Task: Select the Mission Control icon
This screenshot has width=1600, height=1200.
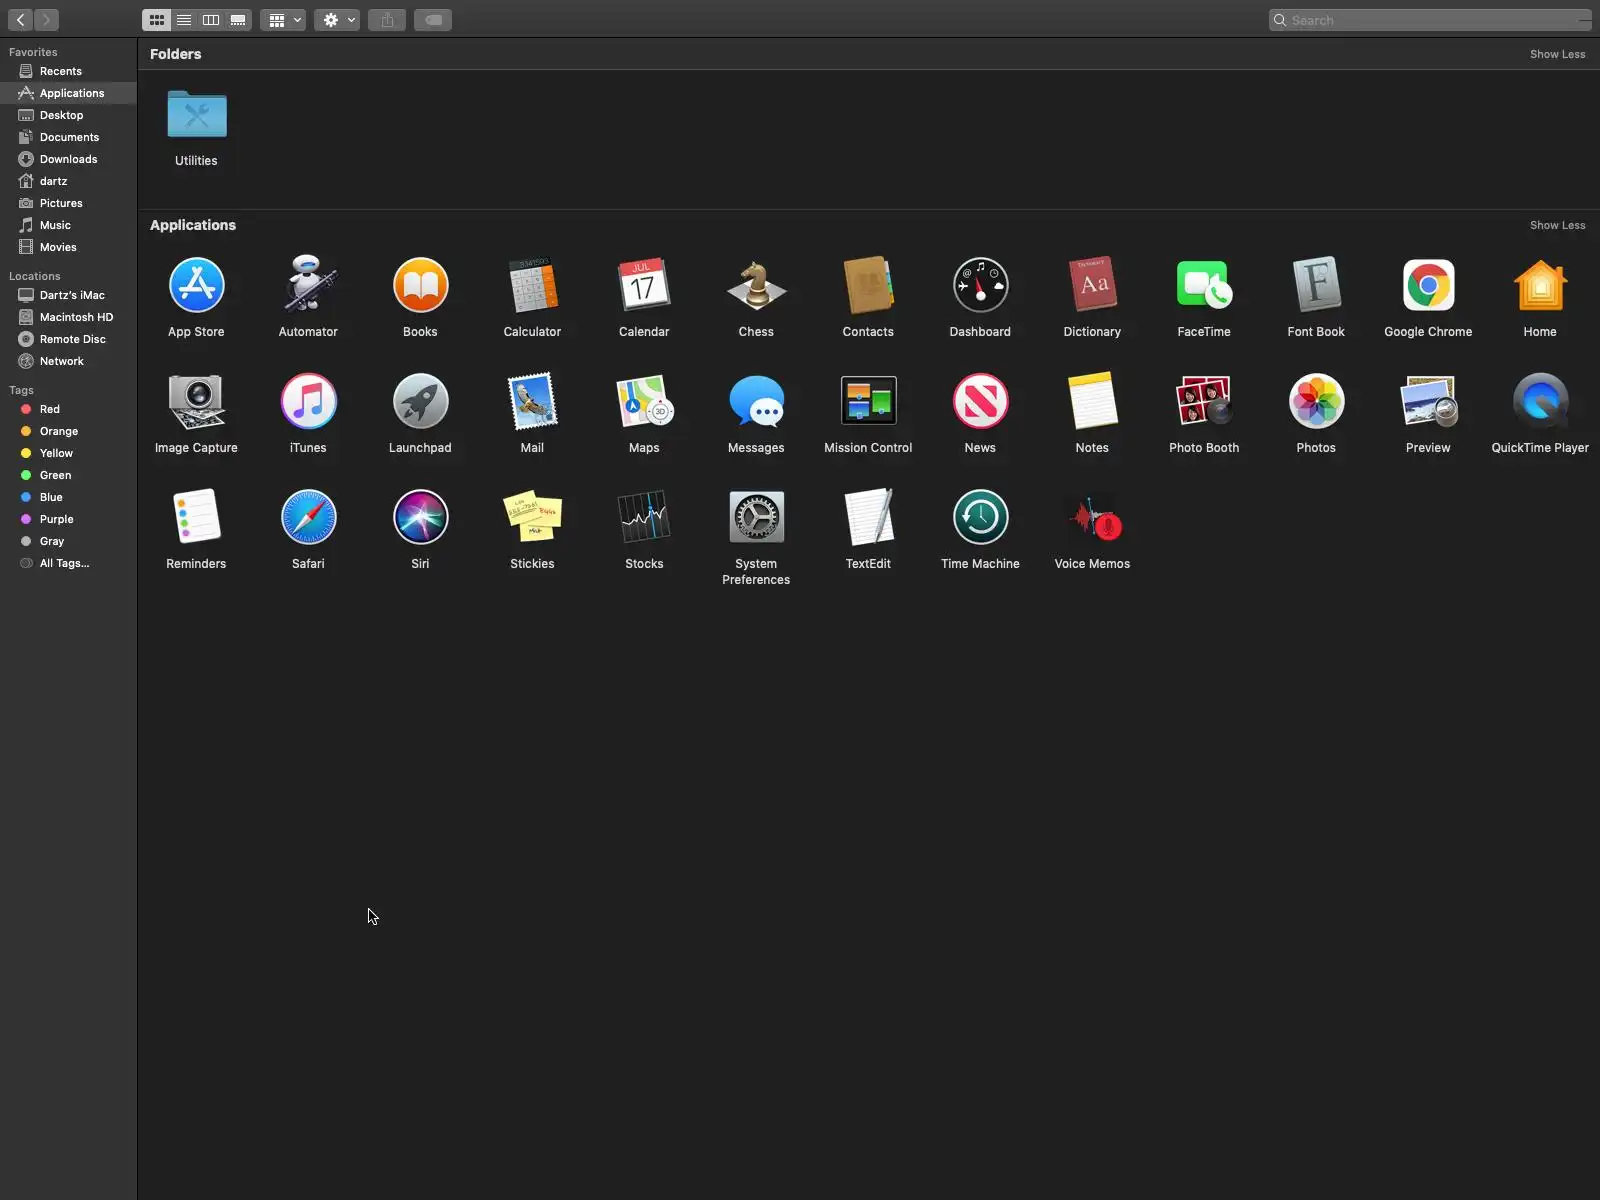Action: click(x=868, y=402)
